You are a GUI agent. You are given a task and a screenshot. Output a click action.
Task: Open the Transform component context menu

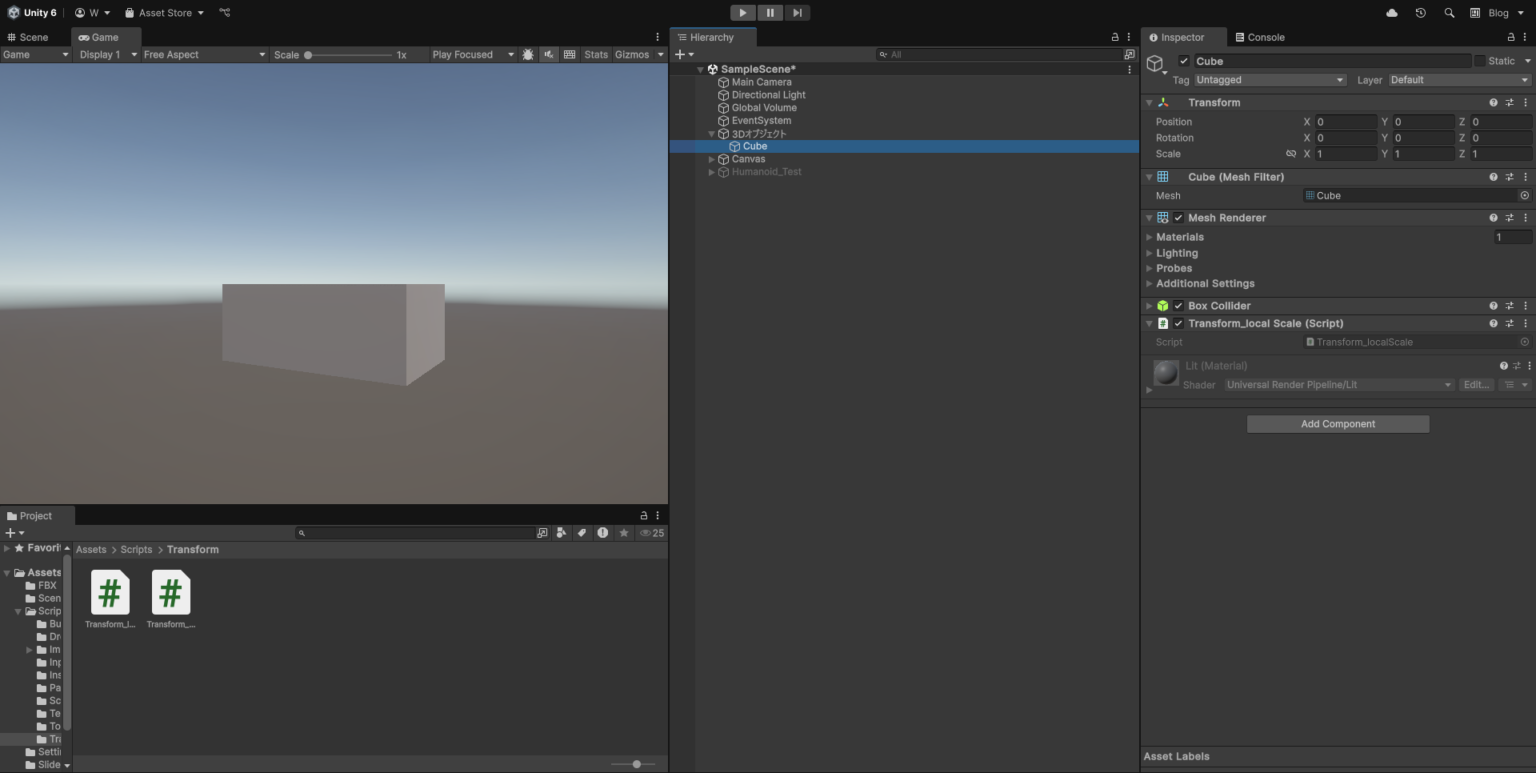pyautogui.click(x=1526, y=102)
